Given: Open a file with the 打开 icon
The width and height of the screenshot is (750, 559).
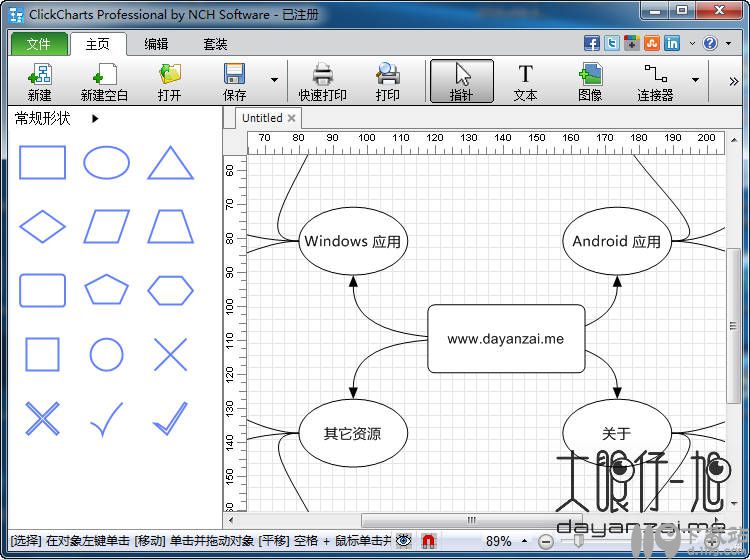Looking at the screenshot, I should pos(169,81).
